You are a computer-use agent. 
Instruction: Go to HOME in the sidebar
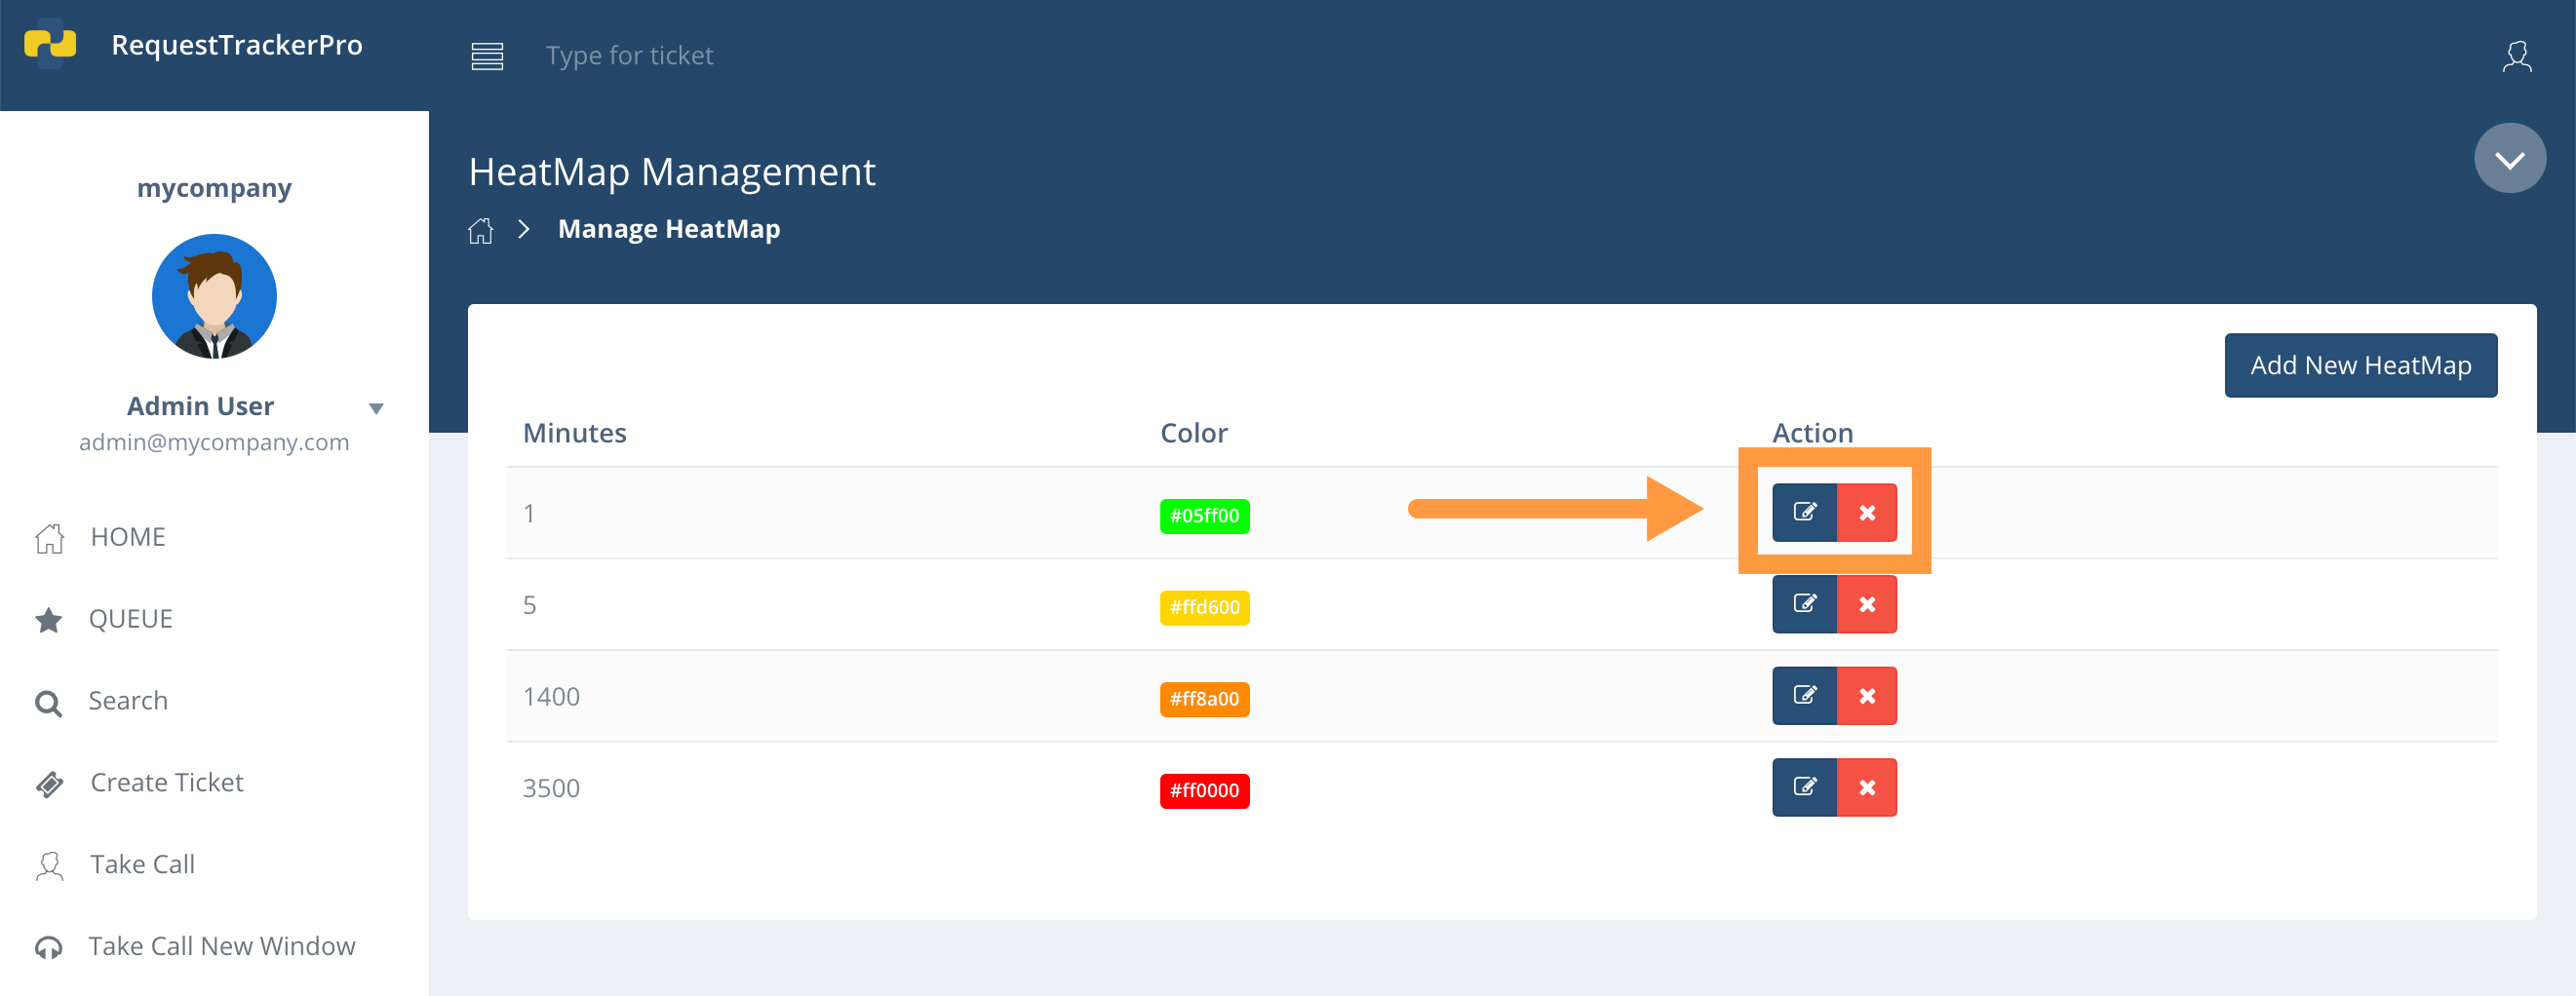[x=128, y=537]
